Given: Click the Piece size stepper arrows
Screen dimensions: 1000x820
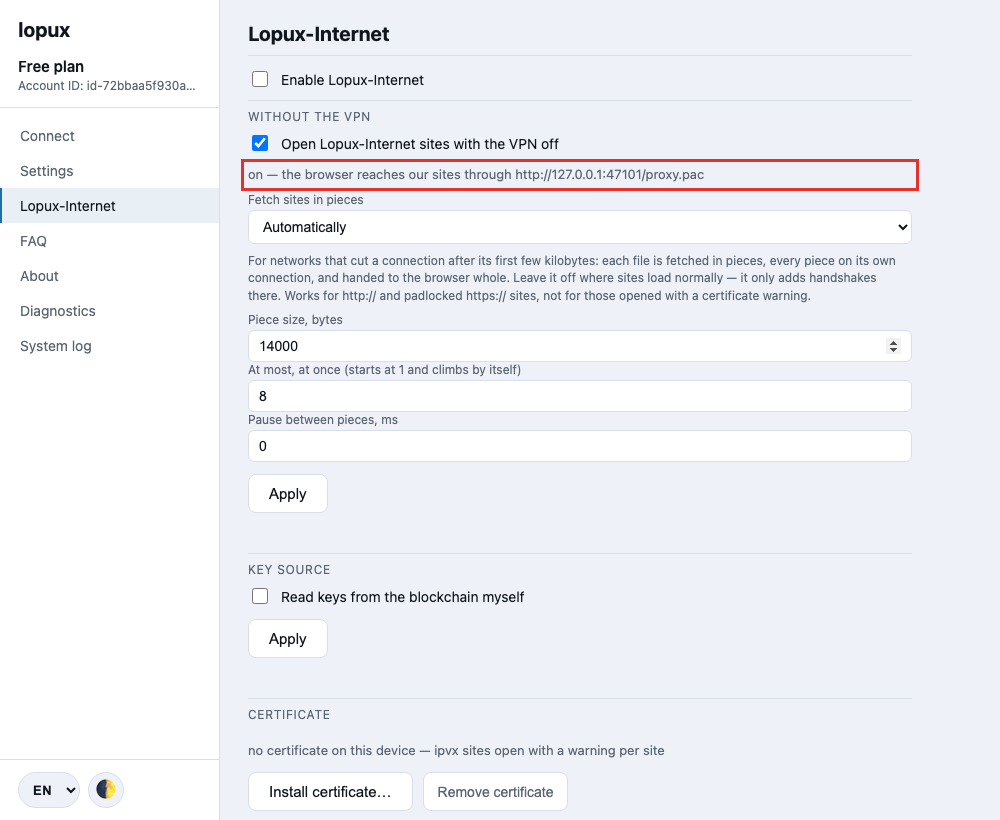Looking at the screenshot, I should tap(893, 346).
